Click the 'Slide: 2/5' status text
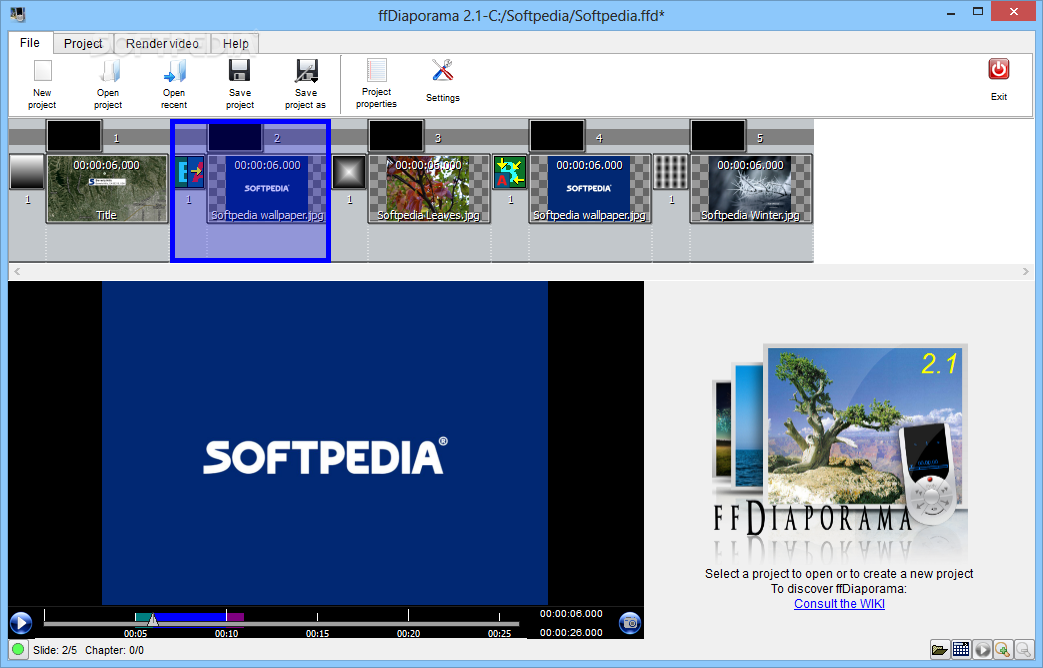This screenshot has width=1043, height=668. click(55, 650)
